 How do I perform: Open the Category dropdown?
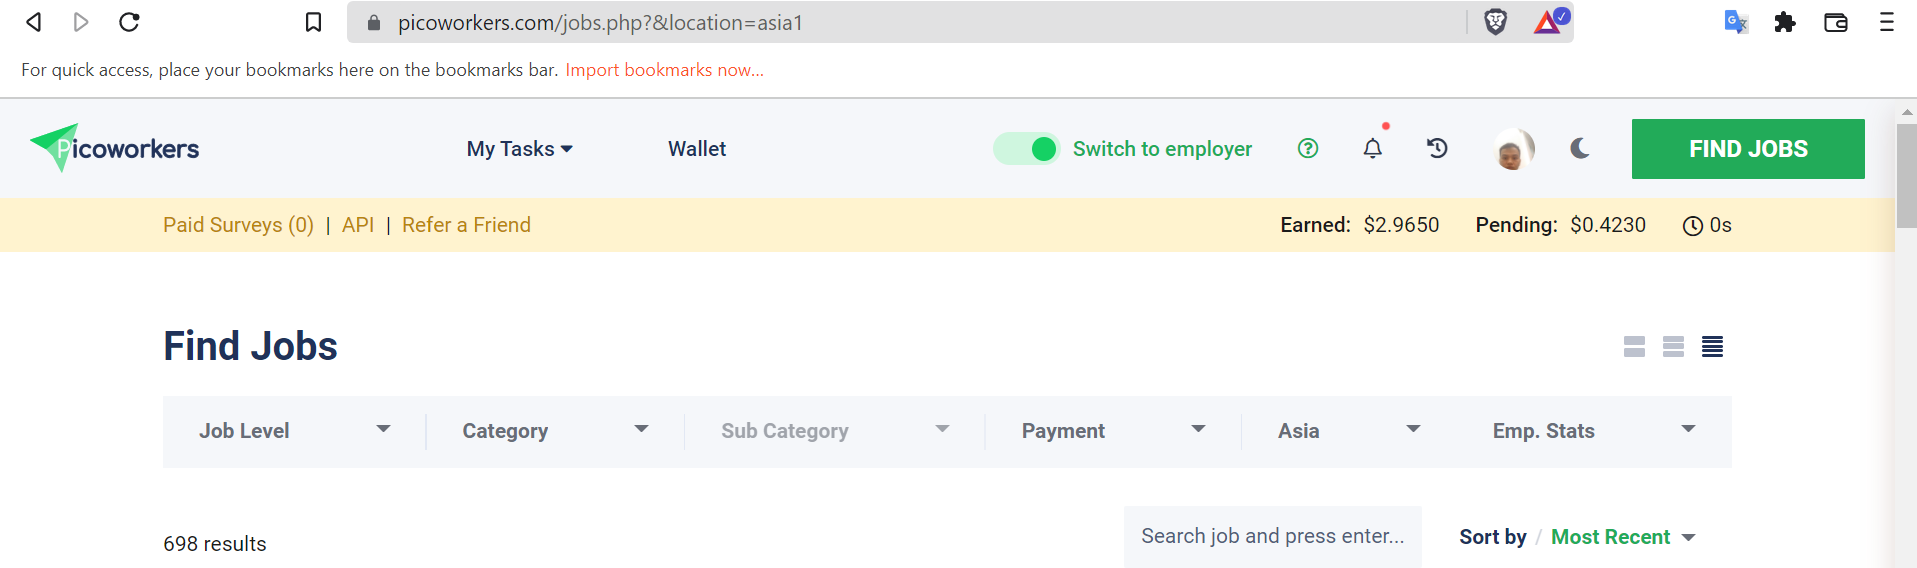555,431
